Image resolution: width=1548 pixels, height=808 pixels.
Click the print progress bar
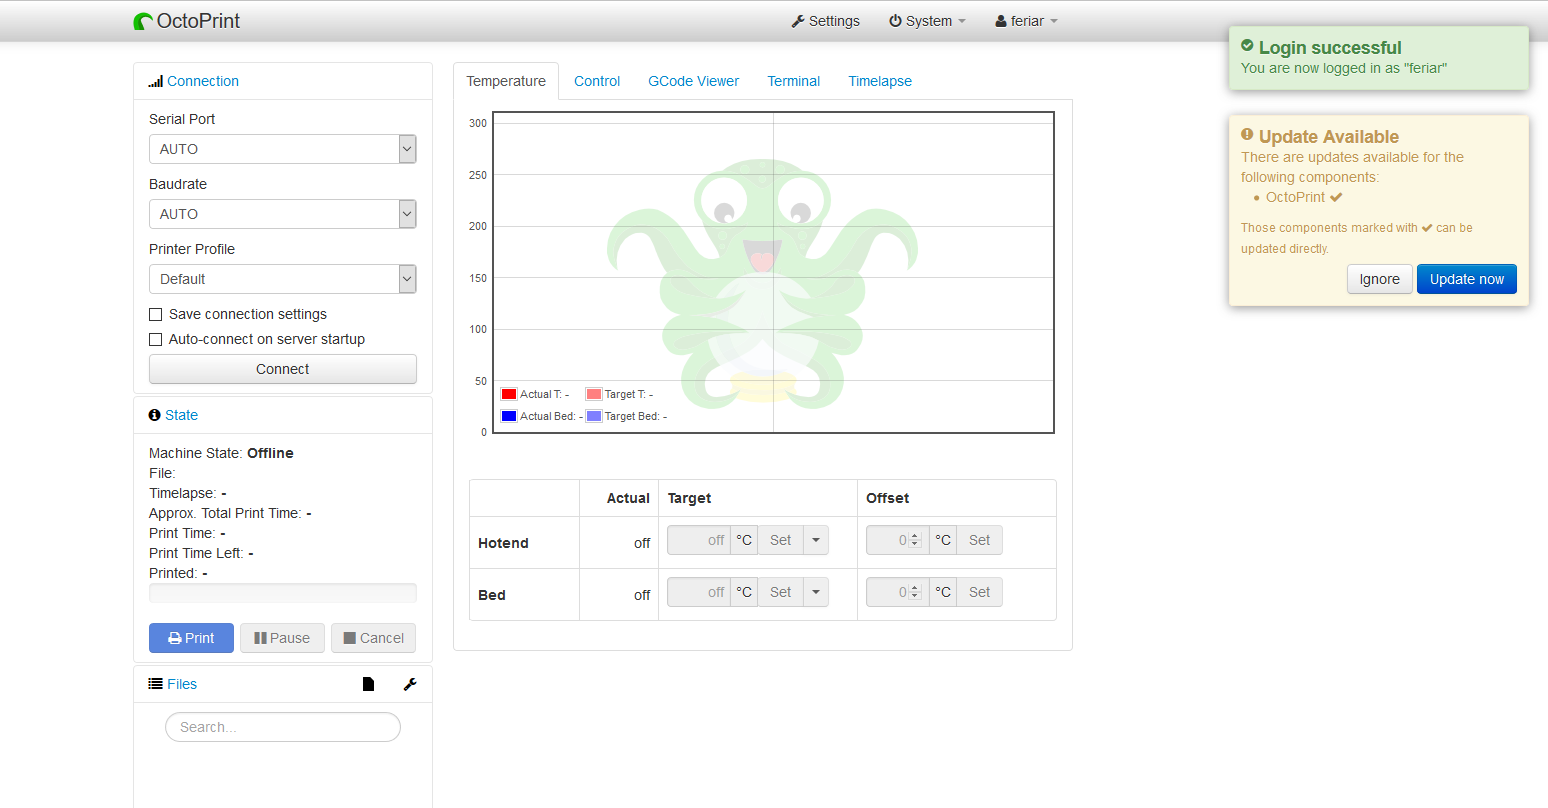[x=283, y=593]
